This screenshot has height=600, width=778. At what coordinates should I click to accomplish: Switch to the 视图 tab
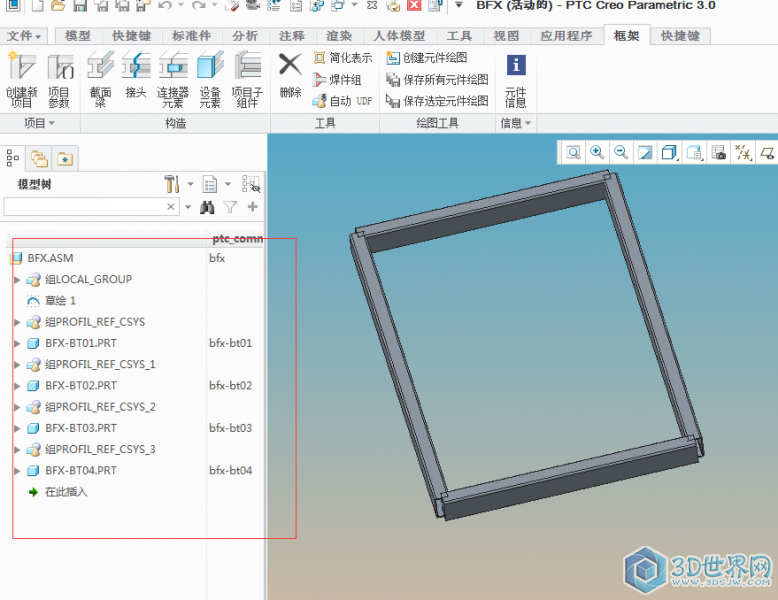tap(506, 36)
